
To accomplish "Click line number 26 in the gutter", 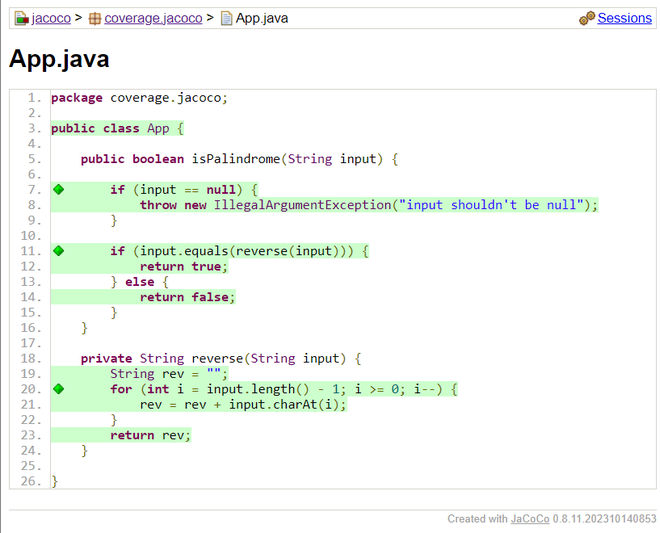I will pos(31,481).
